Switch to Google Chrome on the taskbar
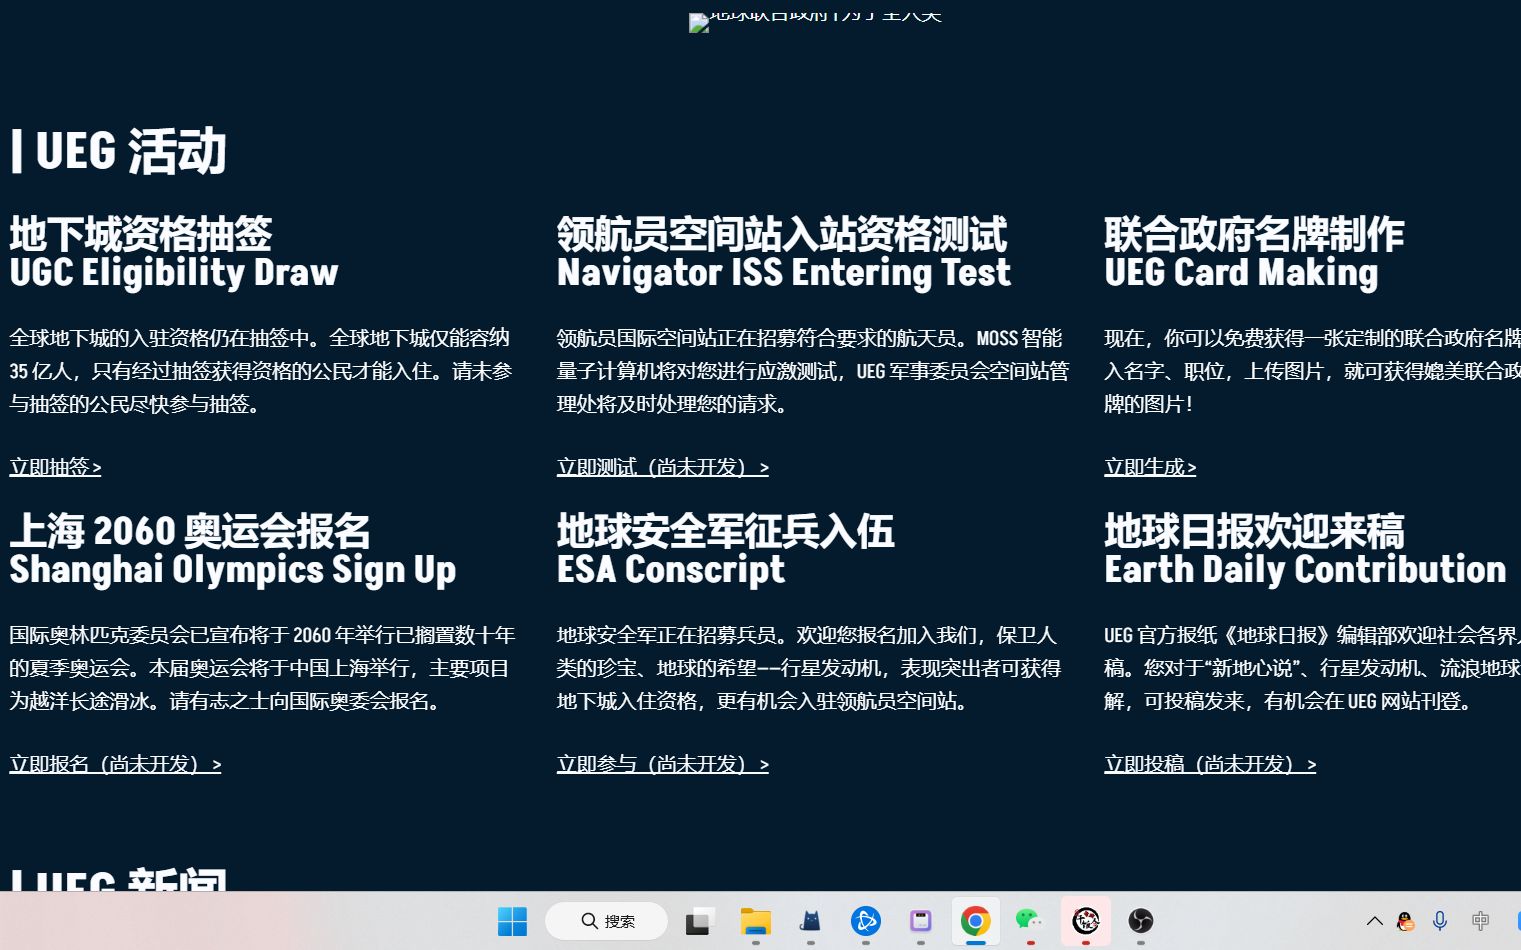The height and width of the screenshot is (950, 1521). pyautogui.click(x=975, y=921)
